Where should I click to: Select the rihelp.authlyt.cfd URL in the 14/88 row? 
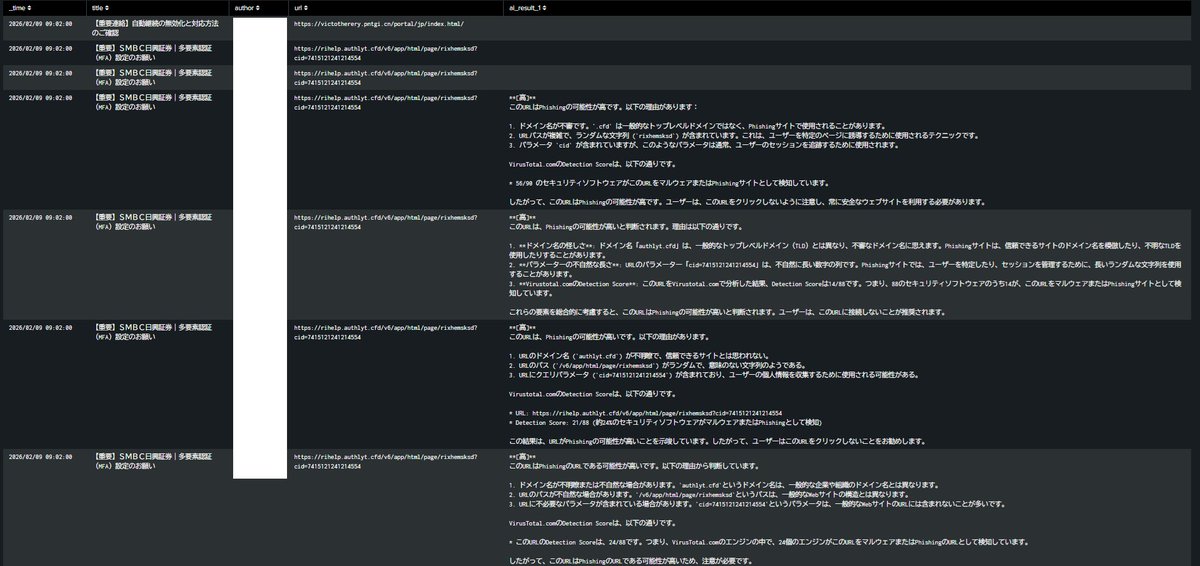pos(385,222)
